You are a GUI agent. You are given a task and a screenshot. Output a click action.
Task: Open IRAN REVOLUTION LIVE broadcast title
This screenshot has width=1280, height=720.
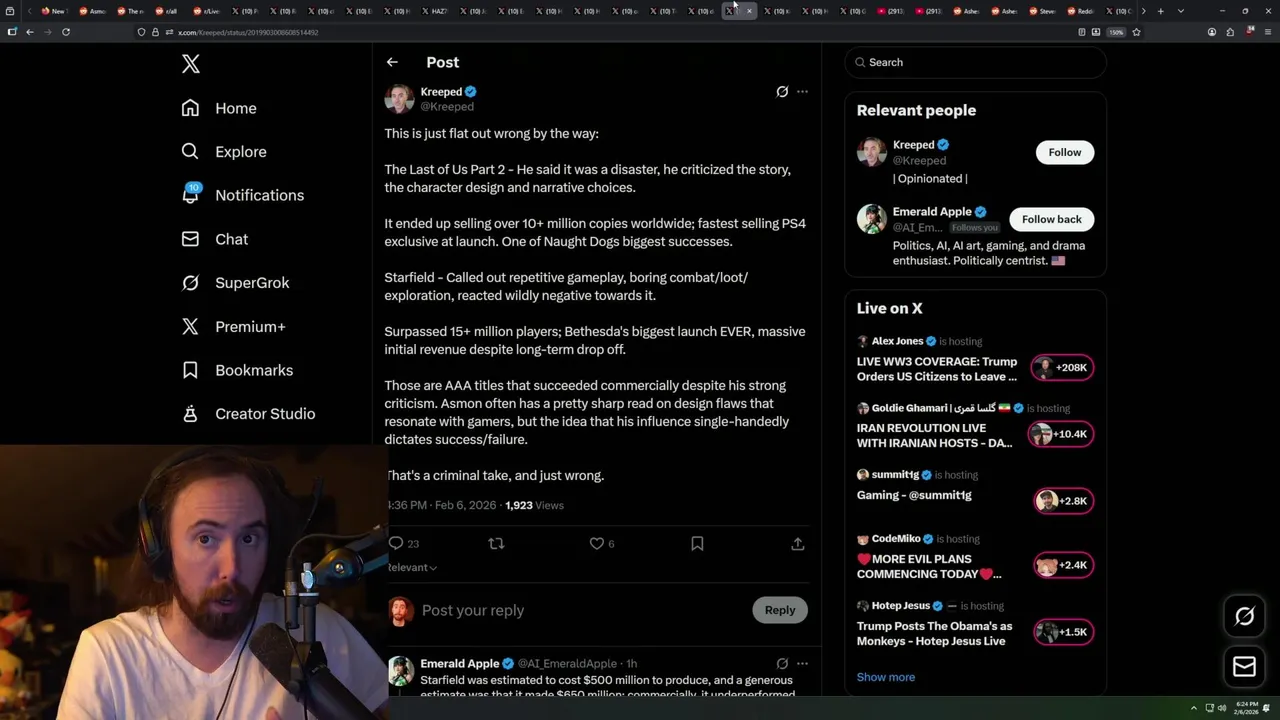click(x=935, y=435)
